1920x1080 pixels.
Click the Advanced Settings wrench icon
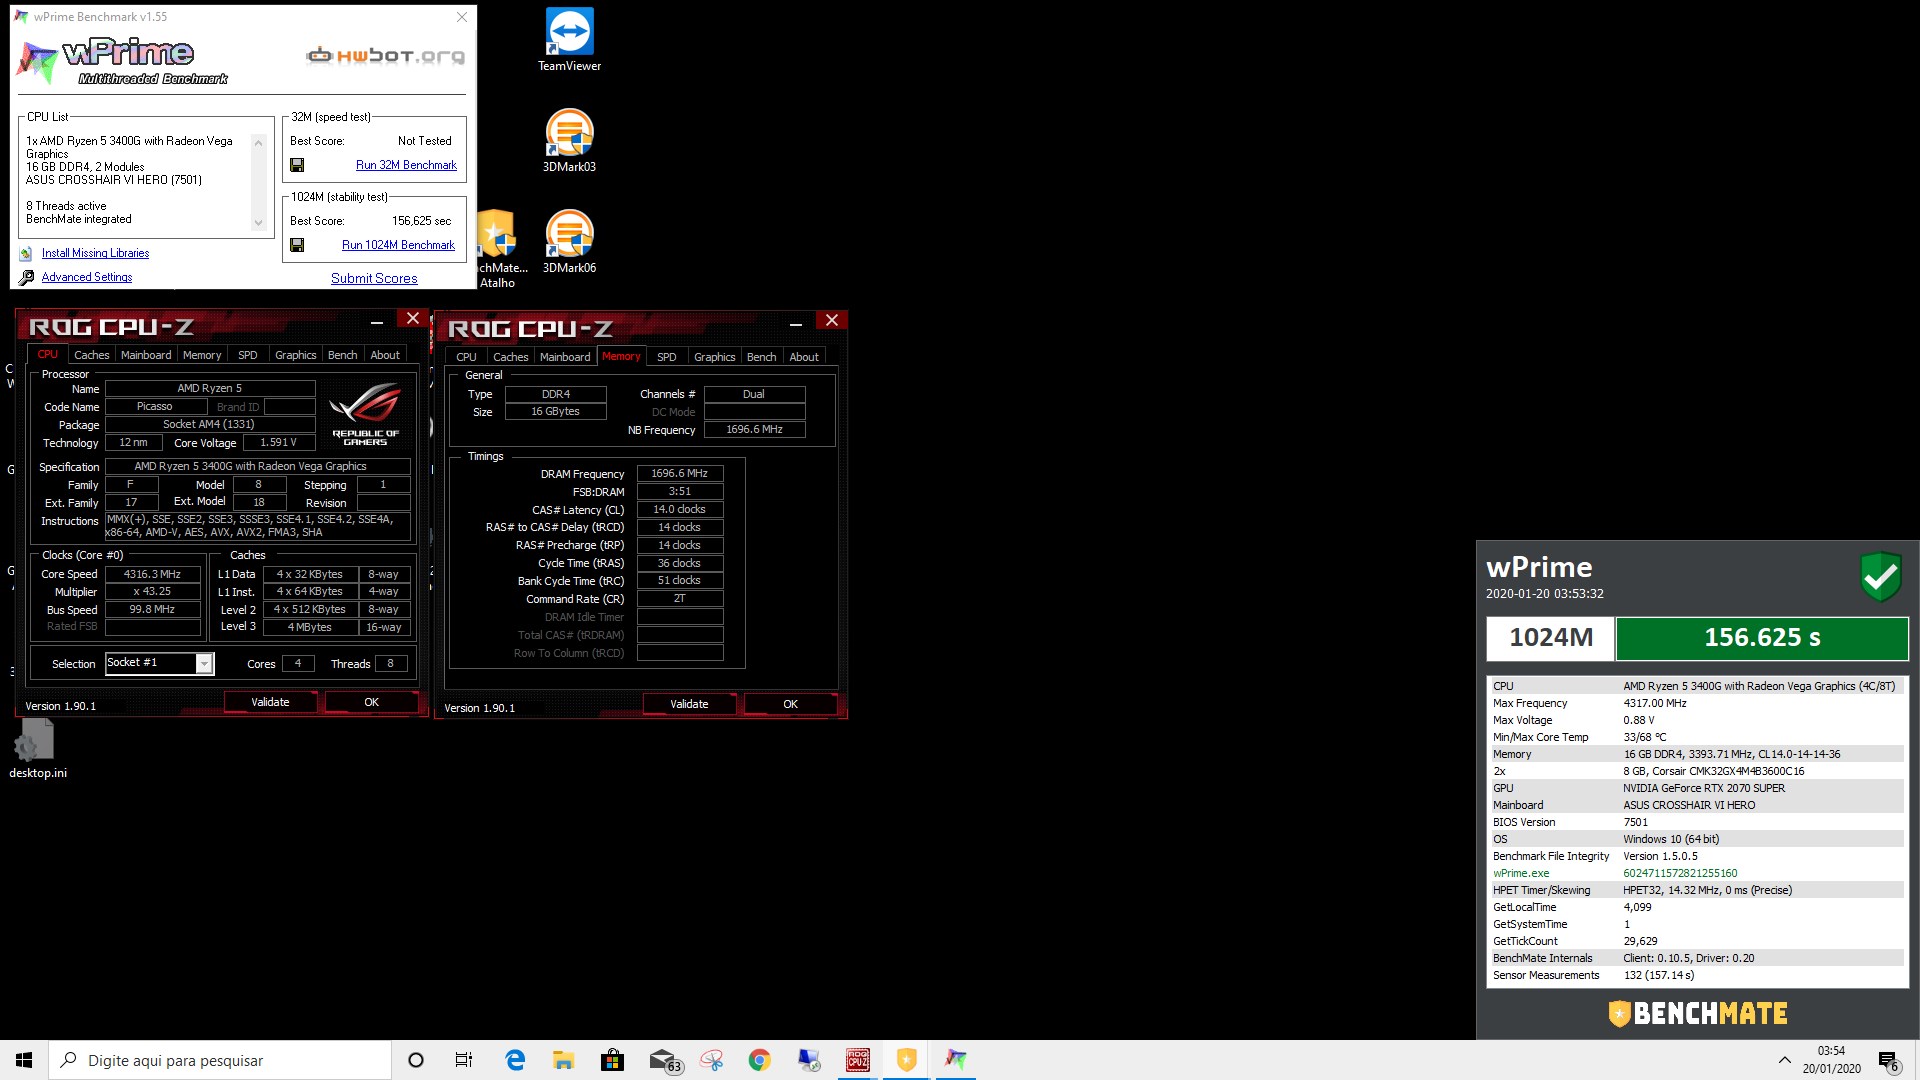pyautogui.click(x=26, y=277)
